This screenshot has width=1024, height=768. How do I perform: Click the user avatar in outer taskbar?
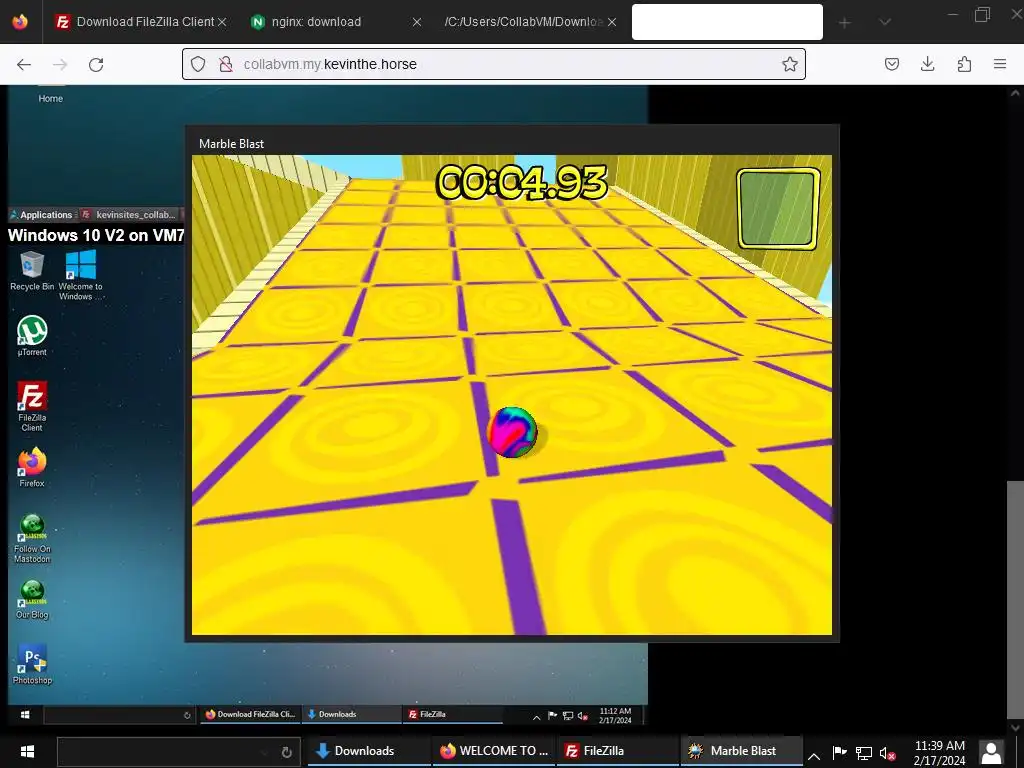(991, 752)
